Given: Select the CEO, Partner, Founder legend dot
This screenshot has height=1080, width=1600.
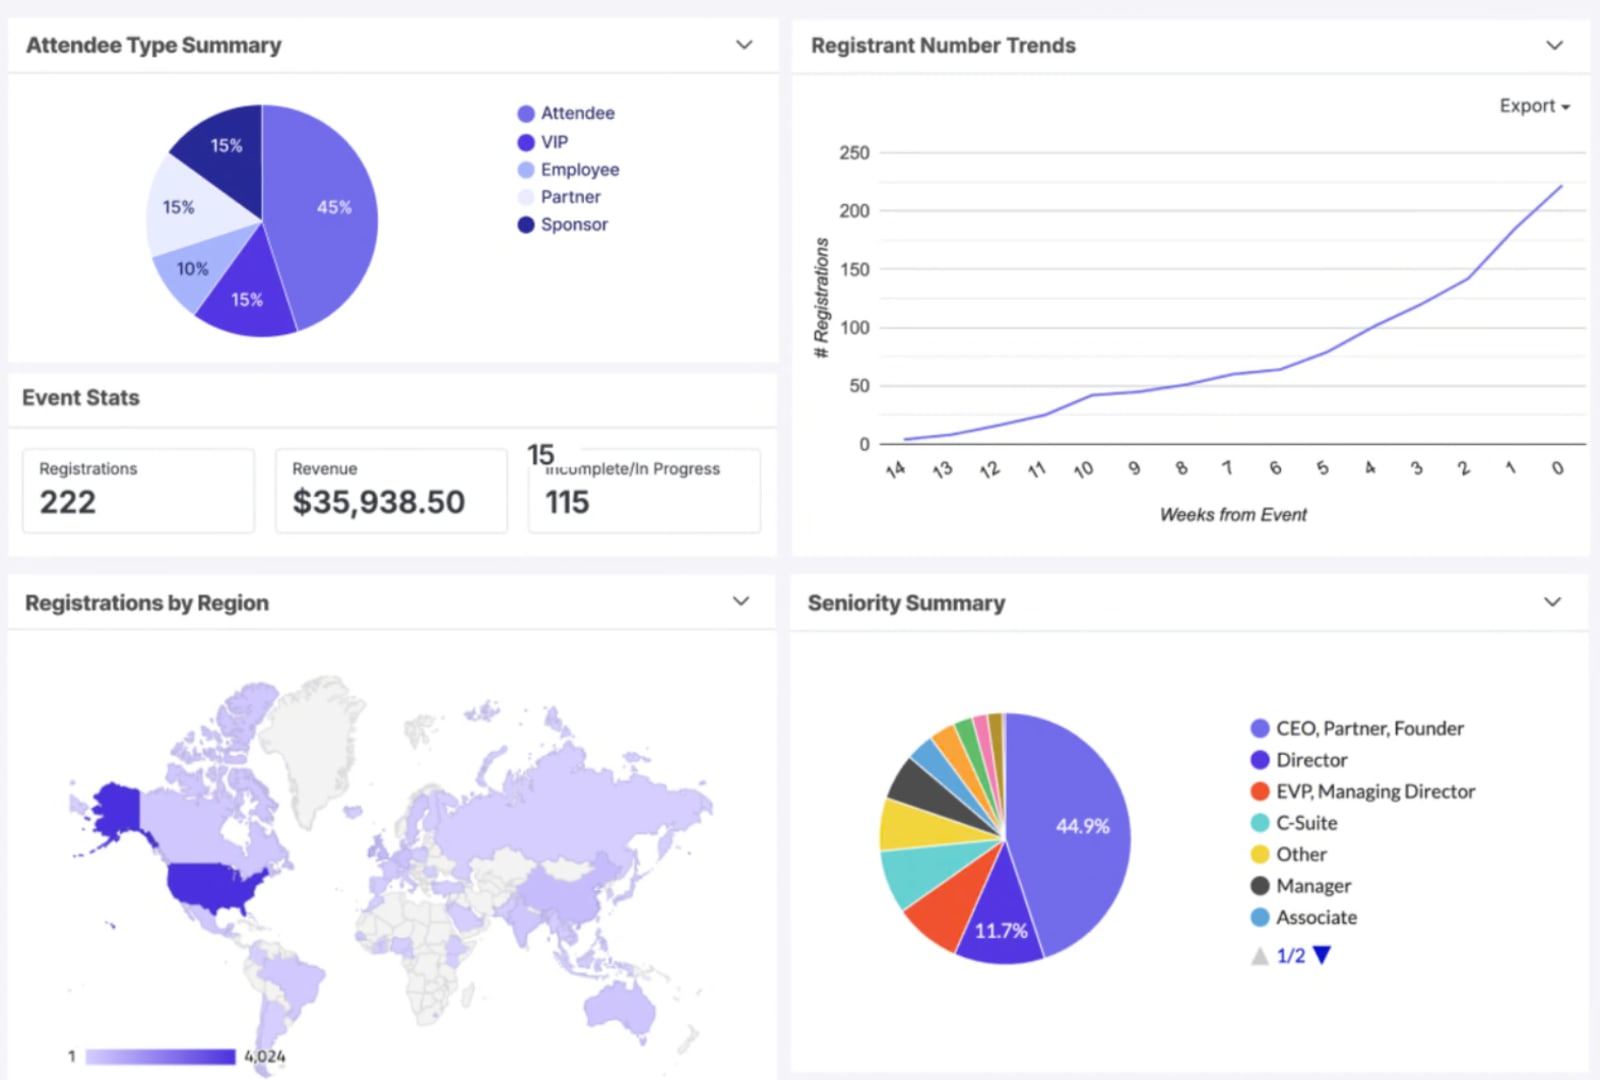Looking at the screenshot, I should pyautogui.click(x=1258, y=728).
